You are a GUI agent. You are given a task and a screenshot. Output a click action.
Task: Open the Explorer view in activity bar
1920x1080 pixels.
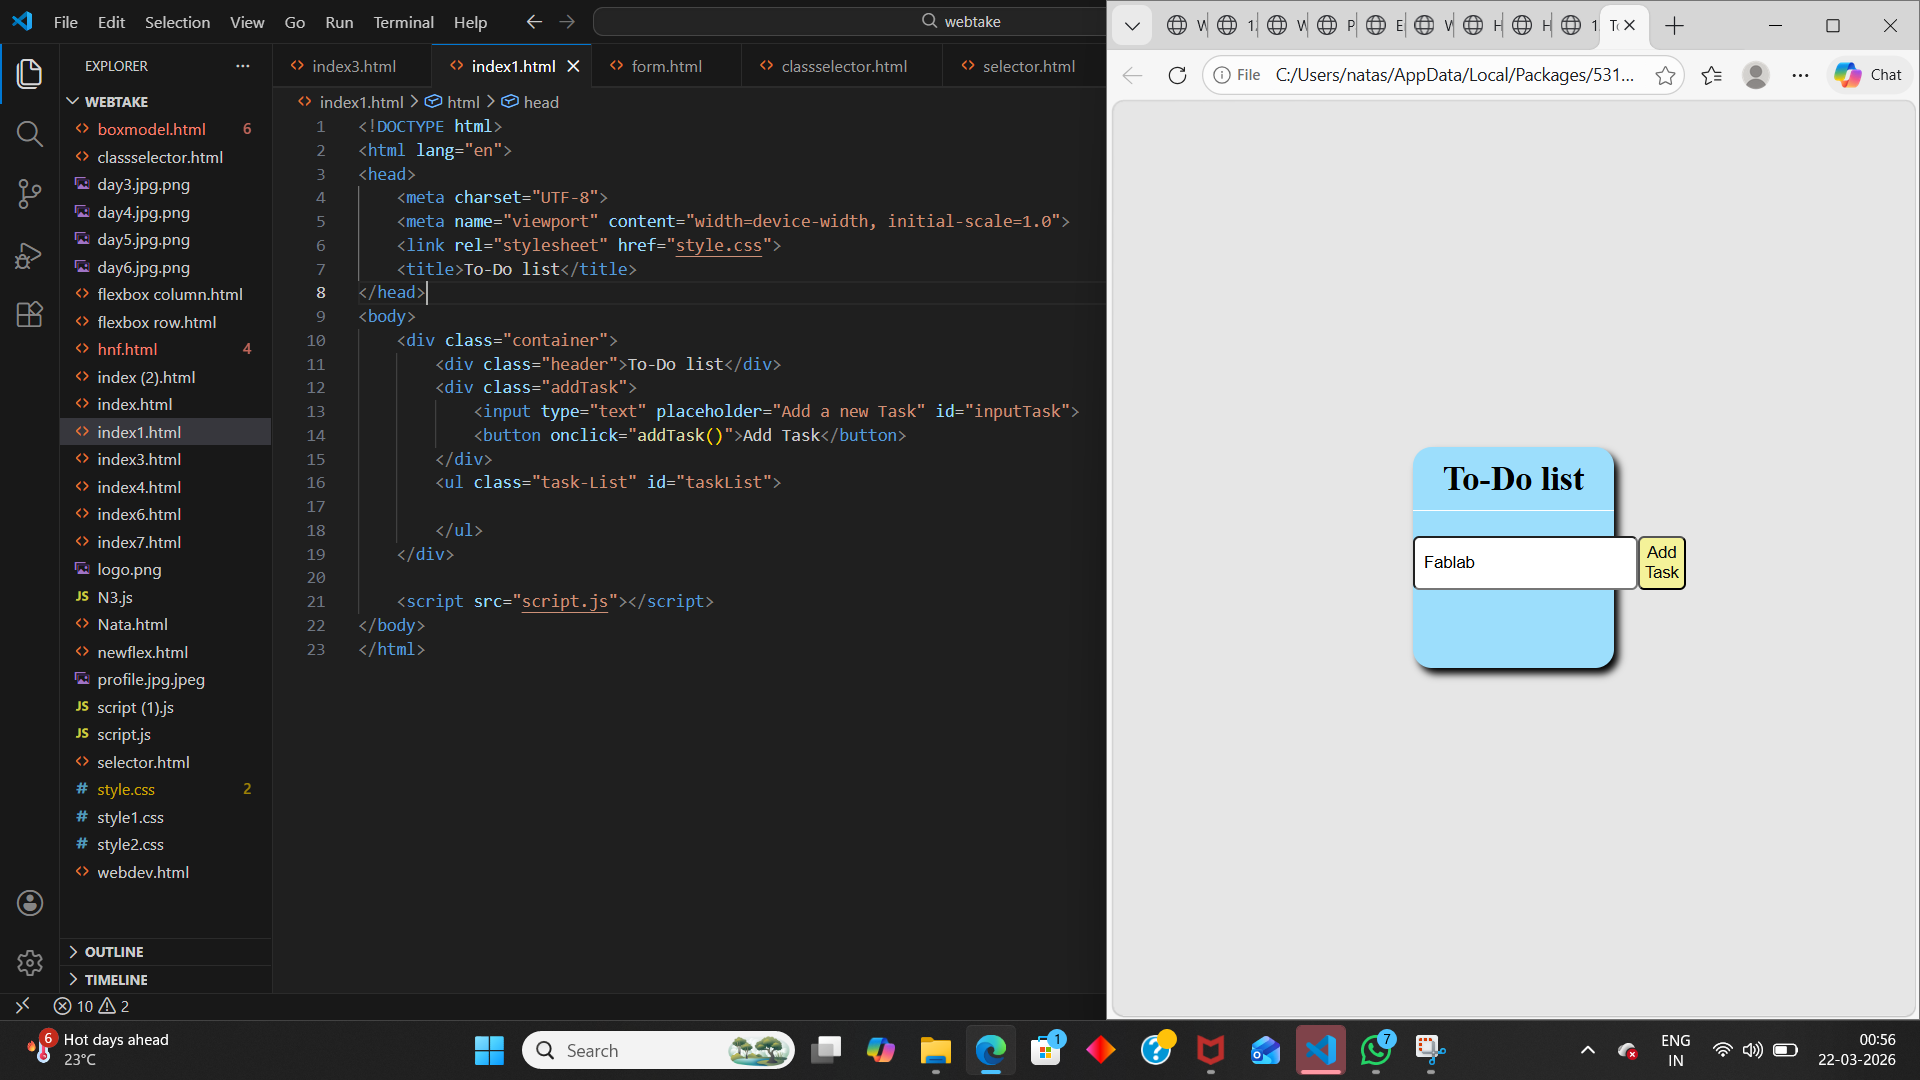[x=29, y=73]
